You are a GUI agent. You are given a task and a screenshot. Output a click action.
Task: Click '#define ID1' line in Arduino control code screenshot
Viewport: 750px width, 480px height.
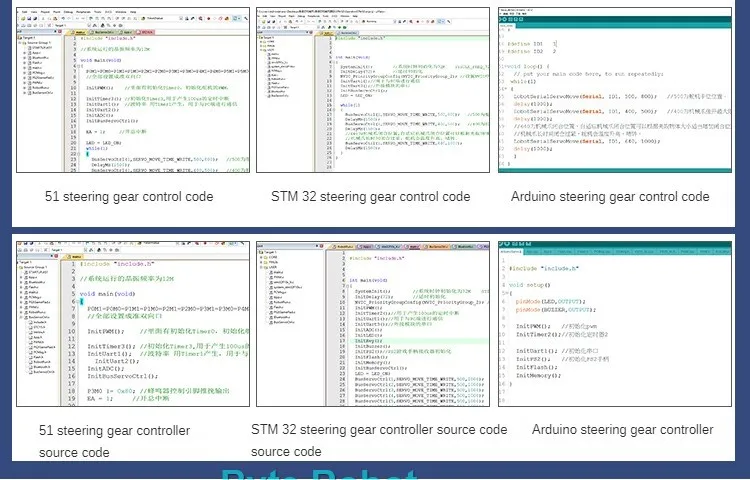pyautogui.click(x=532, y=44)
